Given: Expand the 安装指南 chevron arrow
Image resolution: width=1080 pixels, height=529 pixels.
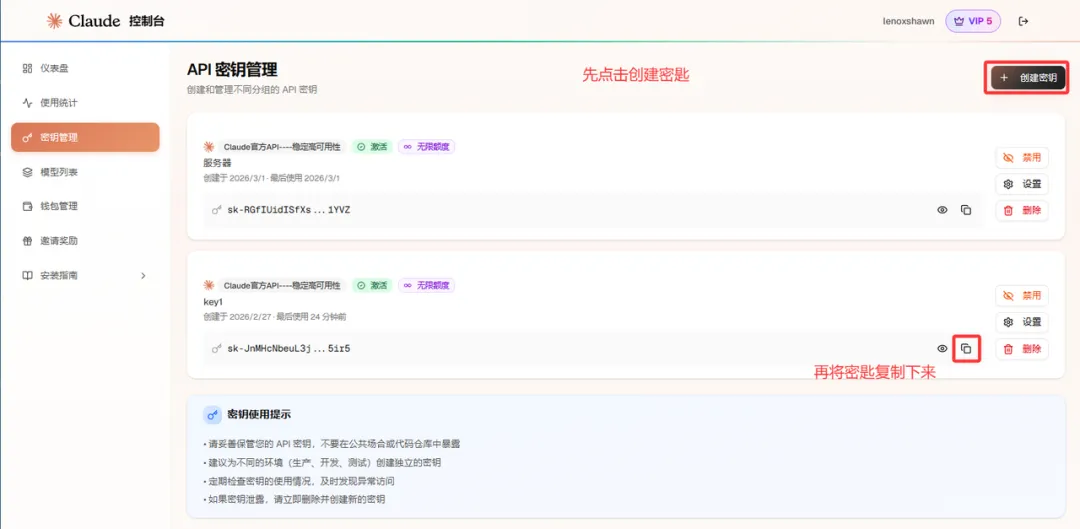Looking at the screenshot, I should pos(143,276).
